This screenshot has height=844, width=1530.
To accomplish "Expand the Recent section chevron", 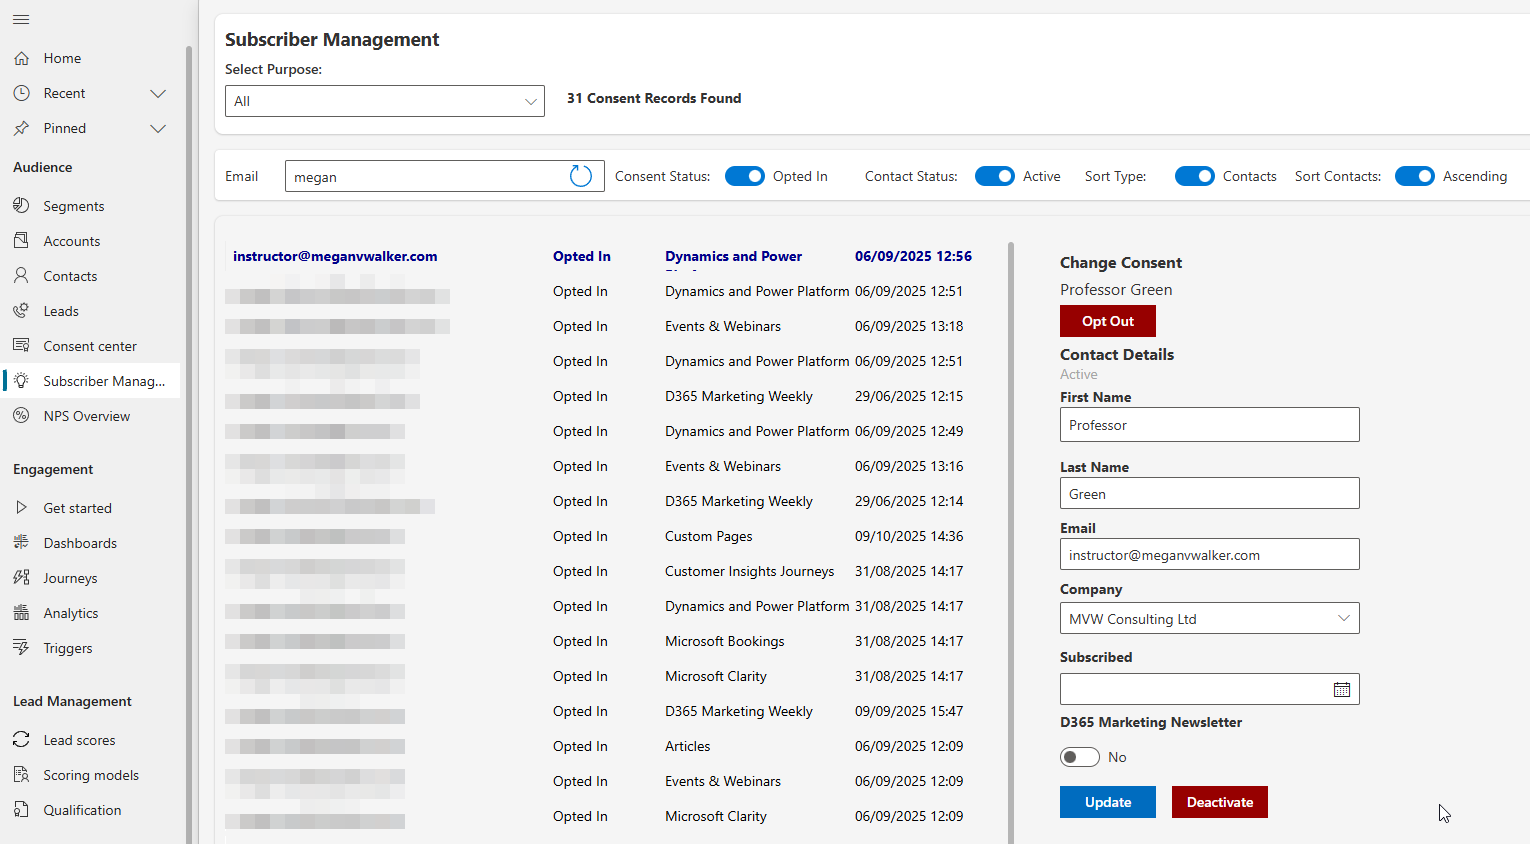I will click(x=158, y=93).
